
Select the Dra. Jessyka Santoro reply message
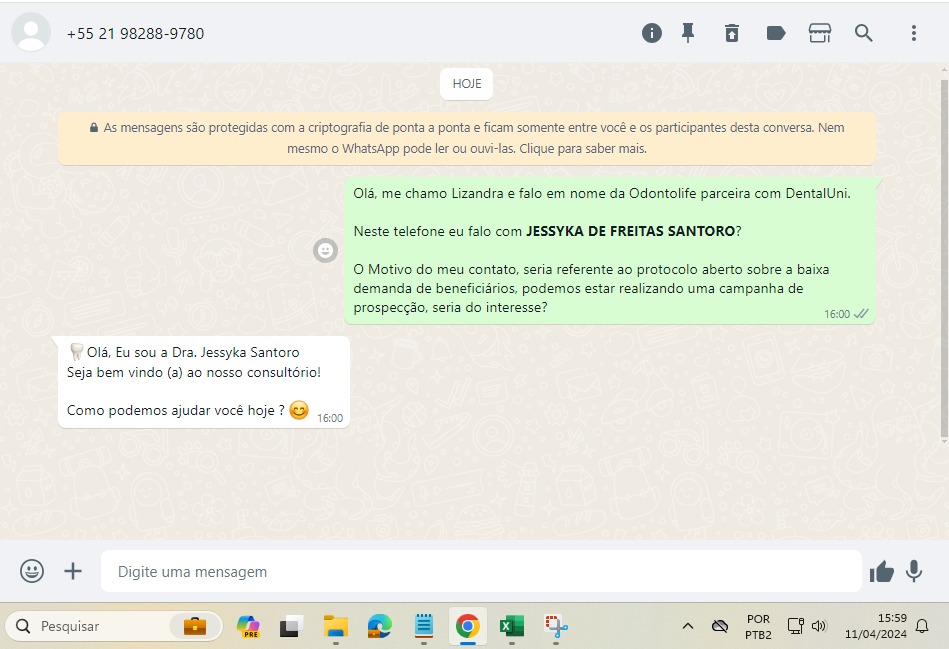204,382
